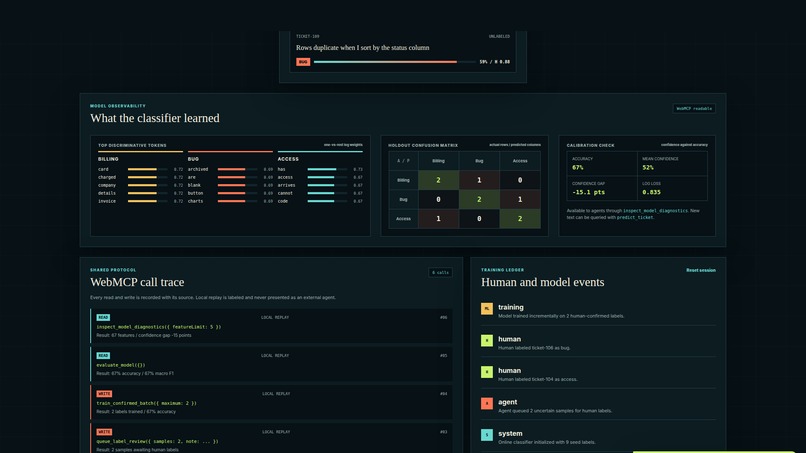The width and height of the screenshot is (806, 453).
Task: Click the ticket title about duplicate rows
Action: click(362, 48)
